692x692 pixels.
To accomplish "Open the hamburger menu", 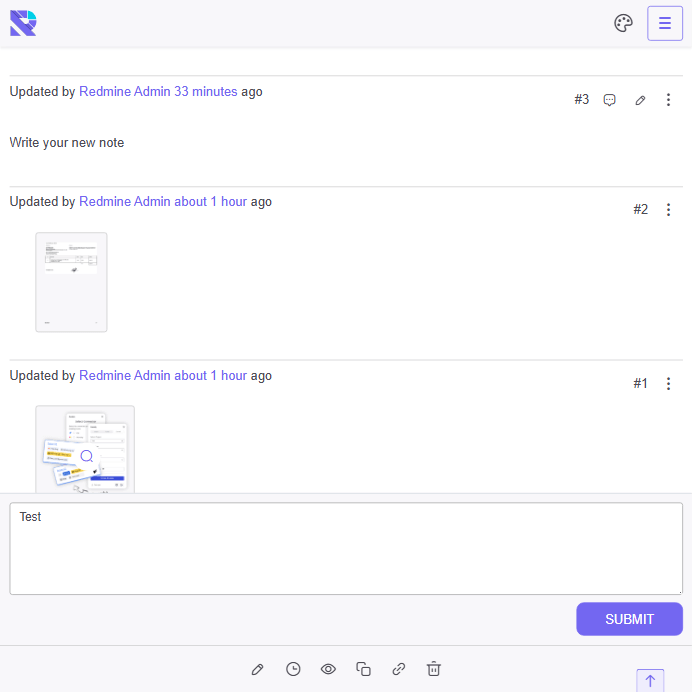I will click(x=665, y=23).
